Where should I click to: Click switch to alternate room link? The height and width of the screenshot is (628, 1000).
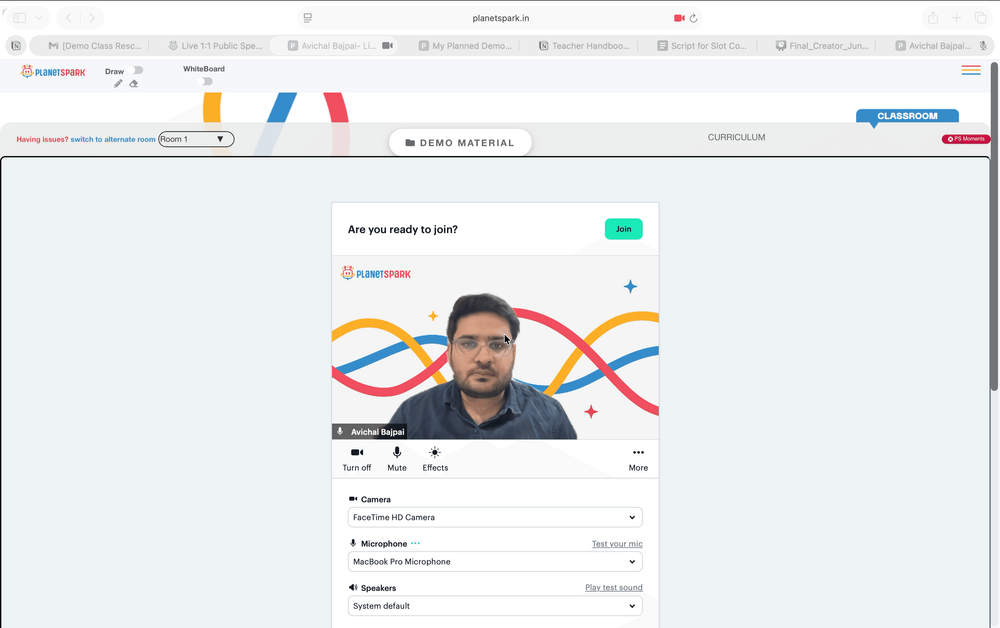(x=113, y=139)
